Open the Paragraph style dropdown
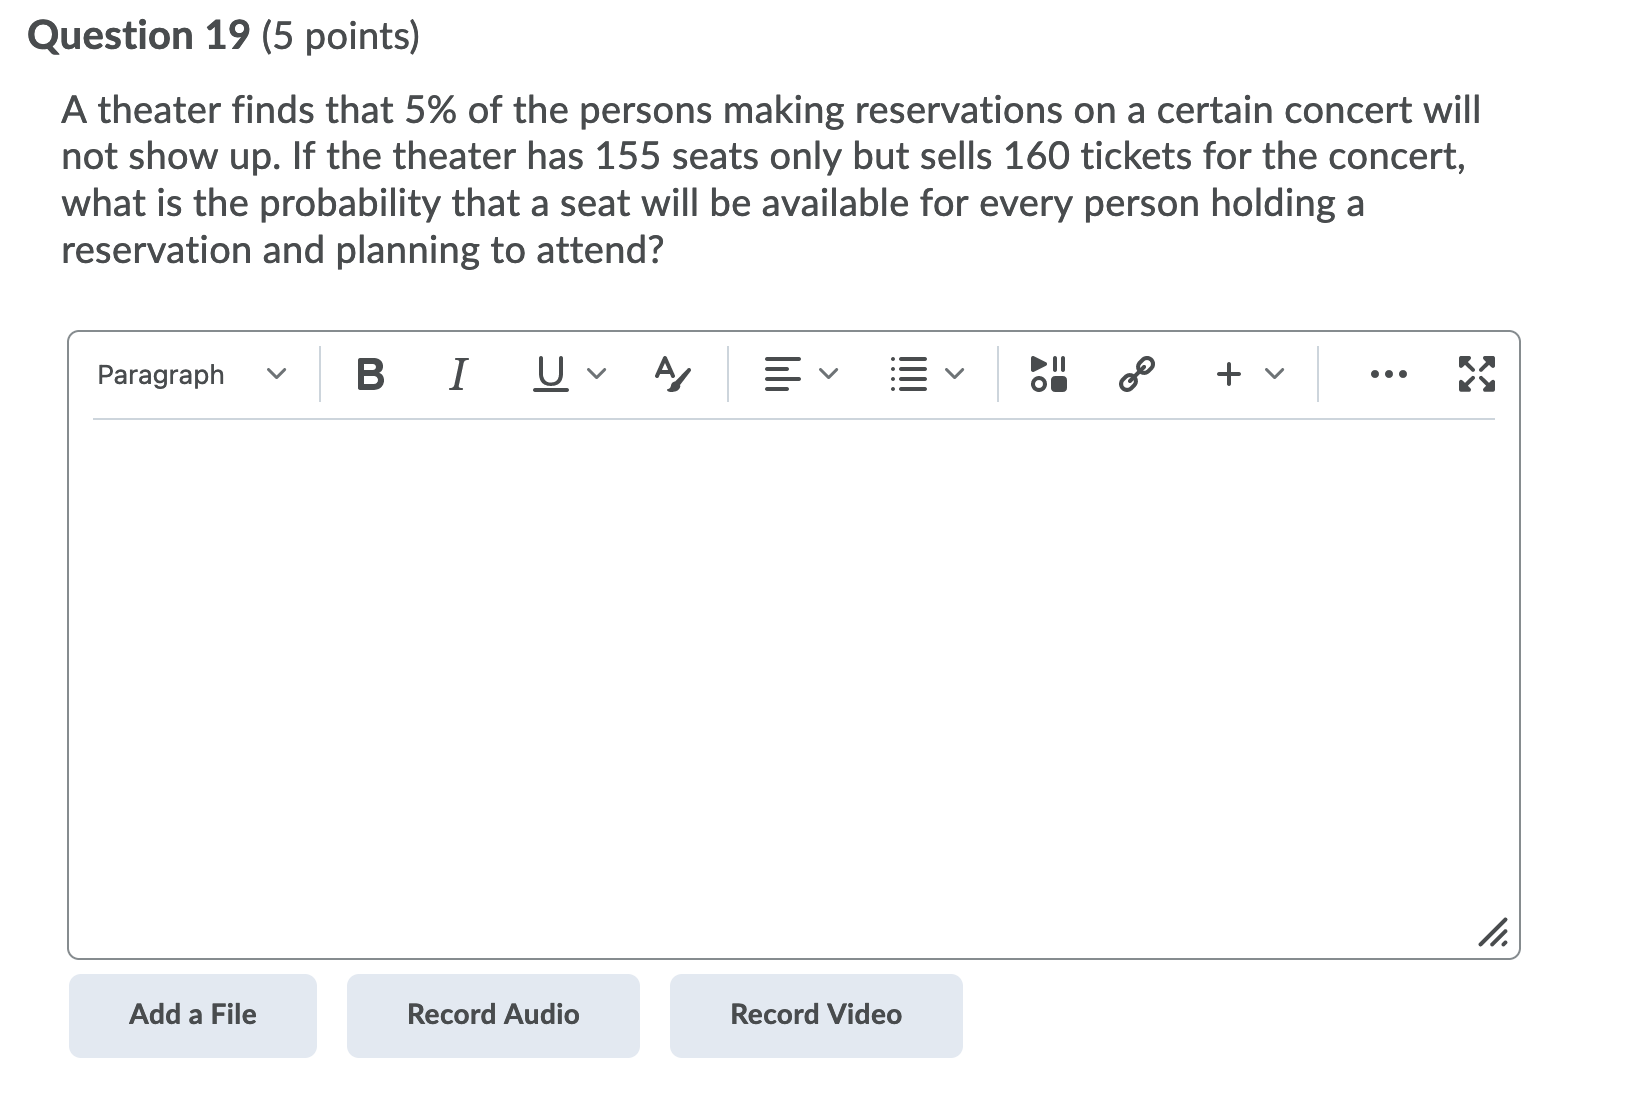 pos(190,374)
